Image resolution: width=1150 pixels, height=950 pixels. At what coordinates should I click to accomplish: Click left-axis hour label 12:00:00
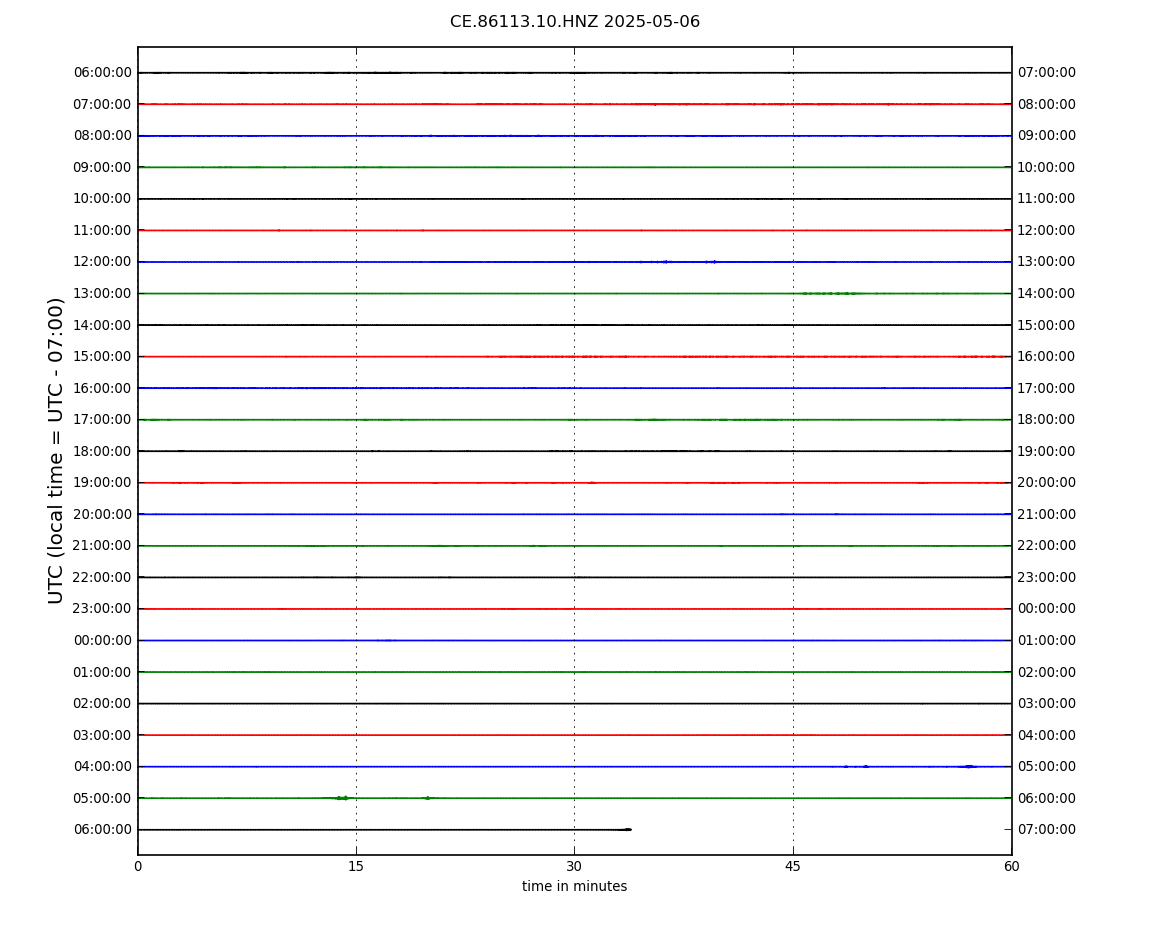coord(103,262)
